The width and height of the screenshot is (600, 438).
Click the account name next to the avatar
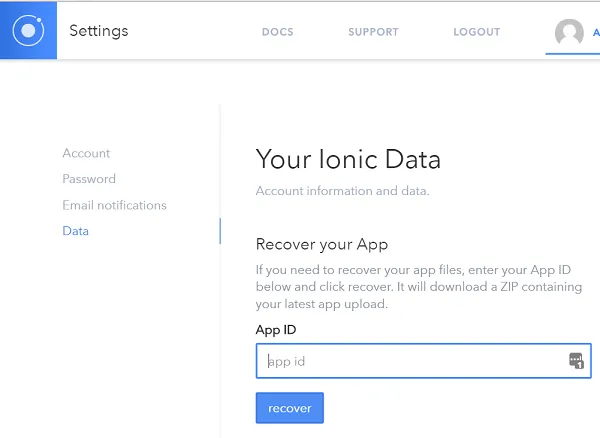click(595, 32)
